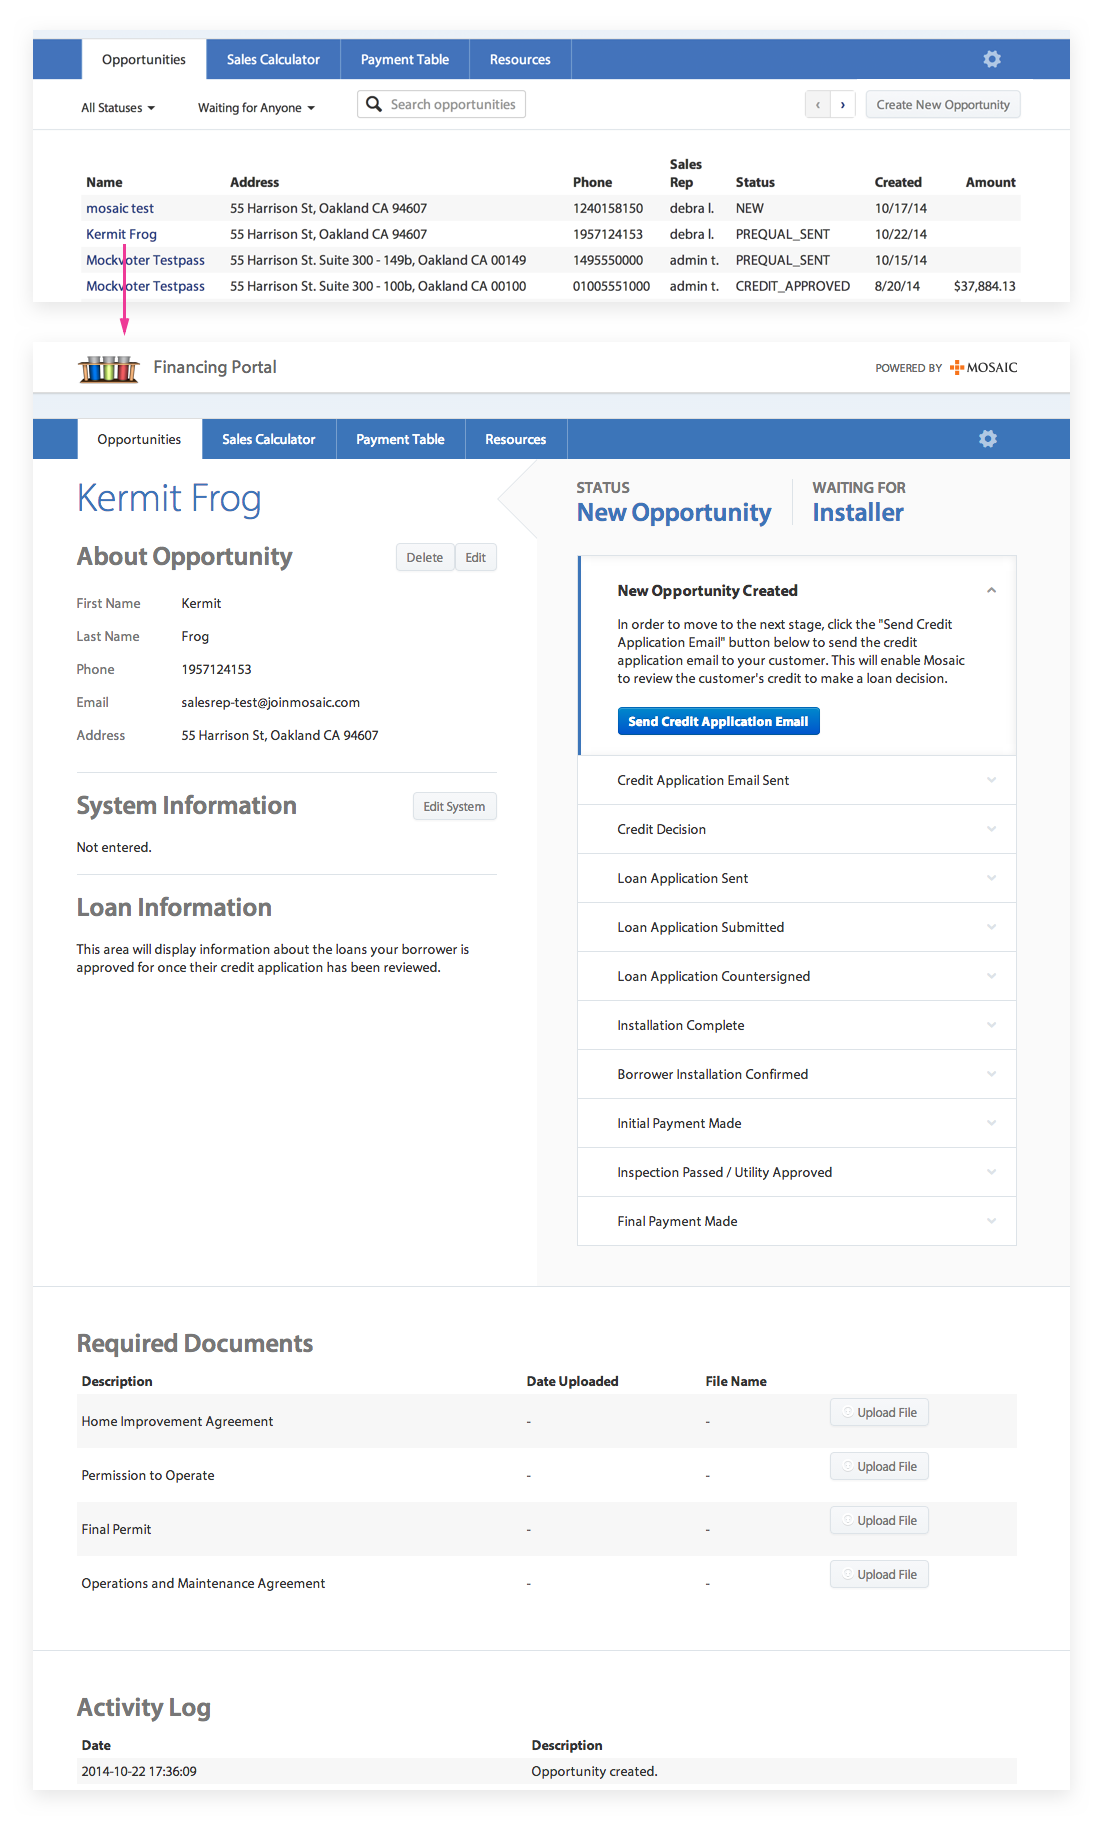Viewport: 1110px width, 1827px height.
Task: Open the Waiting for Anyone dropdown
Action: tap(256, 108)
